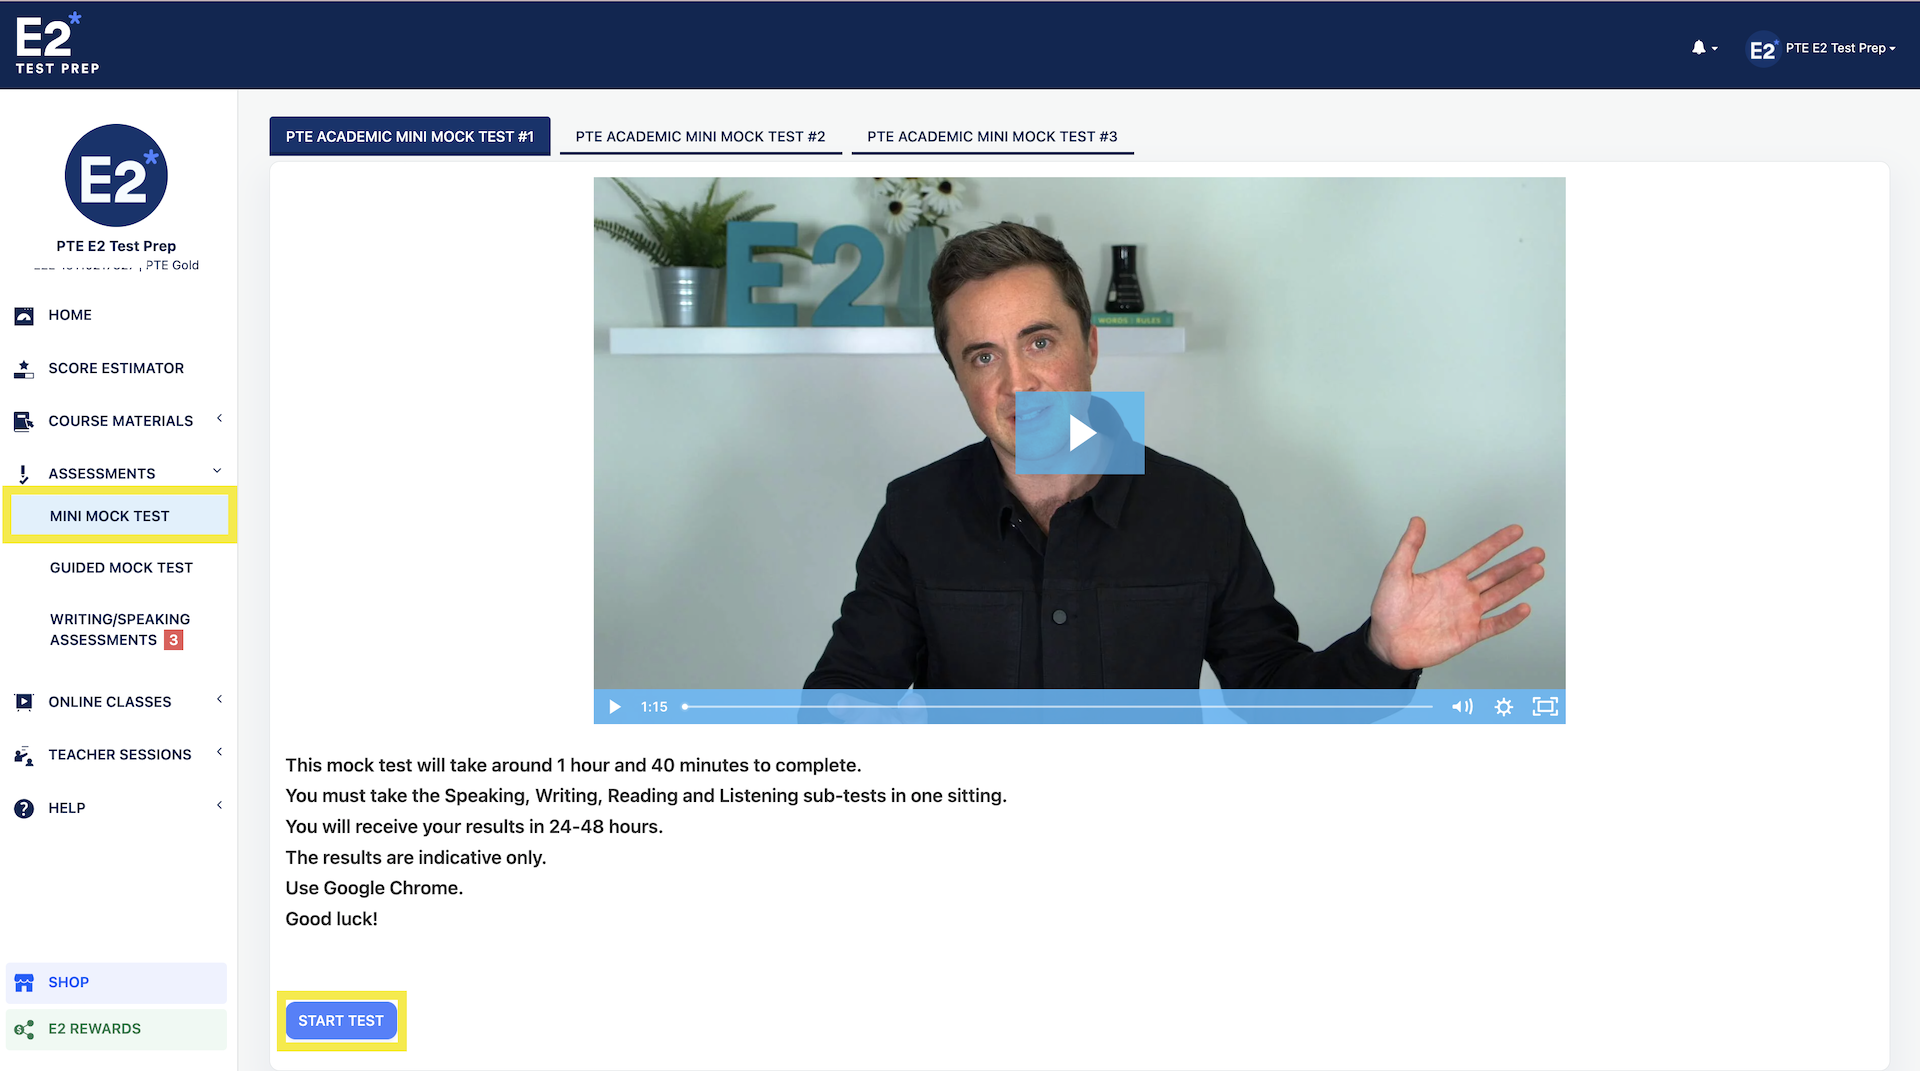Image resolution: width=1920 pixels, height=1071 pixels.
Task: Enter fullscreen video mode
Action: [1545, 707]
